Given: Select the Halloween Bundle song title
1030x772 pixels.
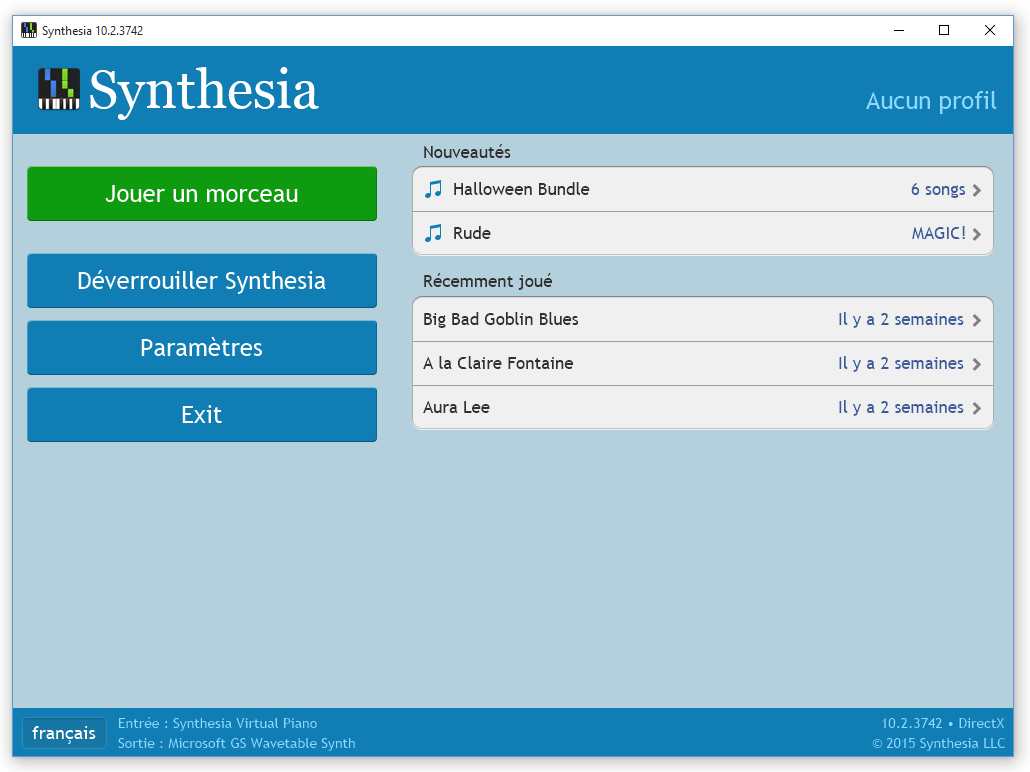Looking at the screenshot, I should [x=521, y=189].
